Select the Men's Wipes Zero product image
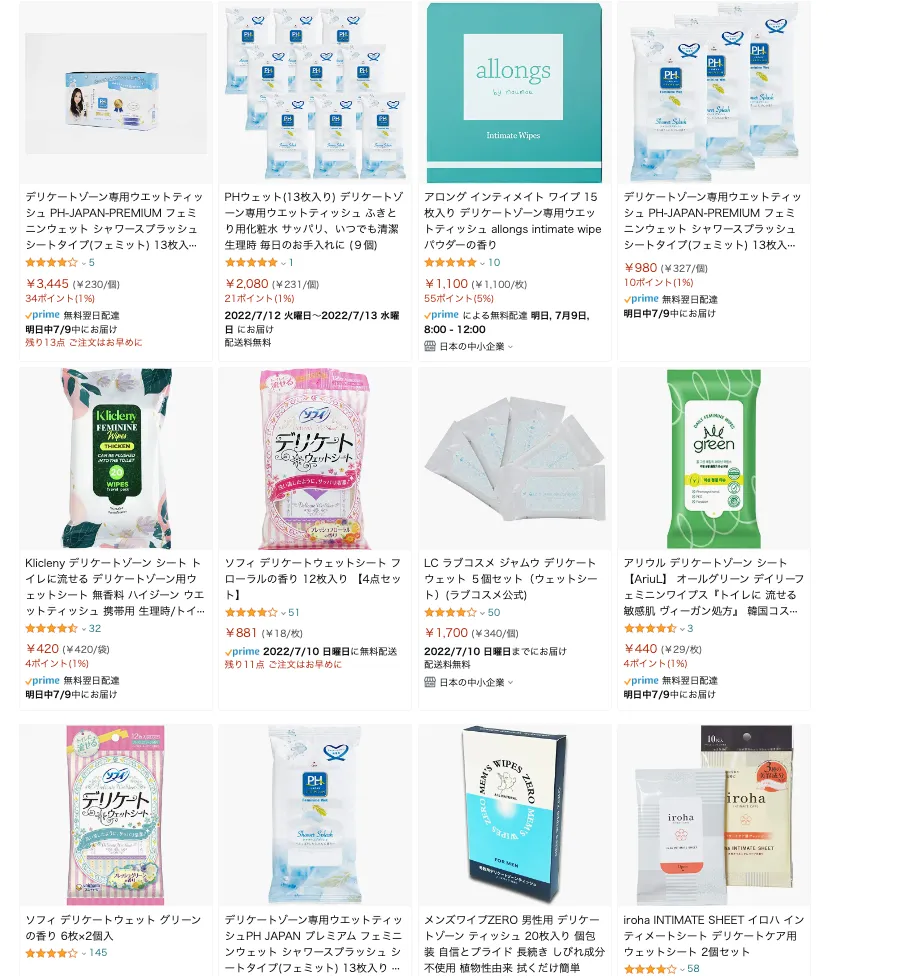Viewport: 924px width, 976px height. pyautogui.click(x=514, y=814)
